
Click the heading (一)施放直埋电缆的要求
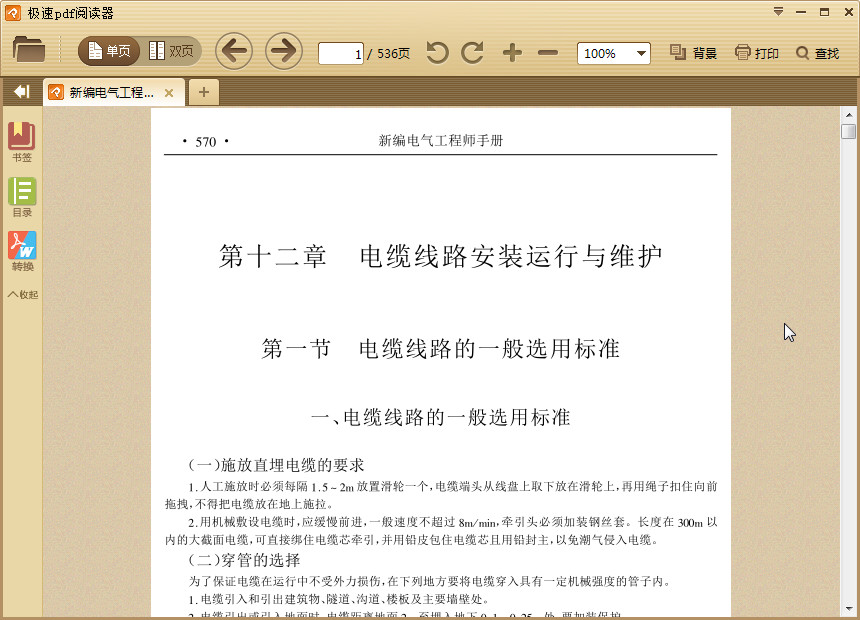pyautogui.click(x=276, y=465)
